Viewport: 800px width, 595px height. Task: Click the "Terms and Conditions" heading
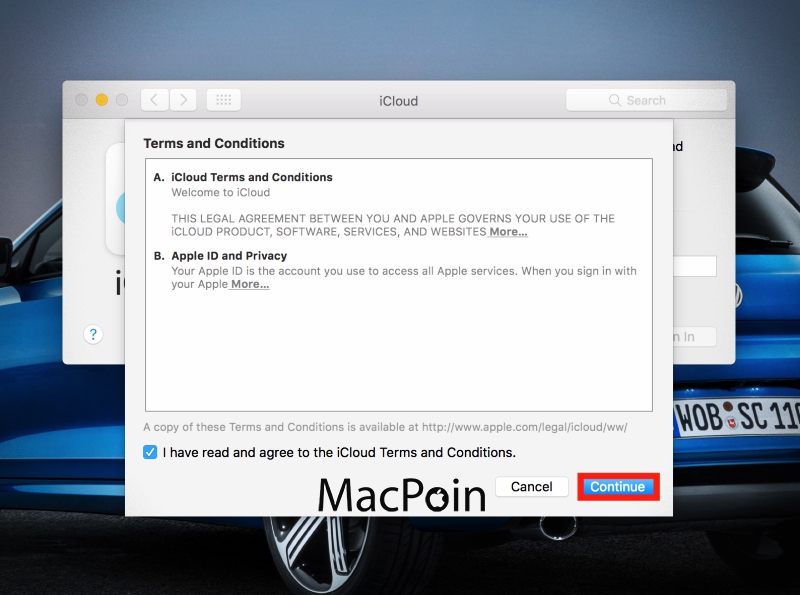214,143
